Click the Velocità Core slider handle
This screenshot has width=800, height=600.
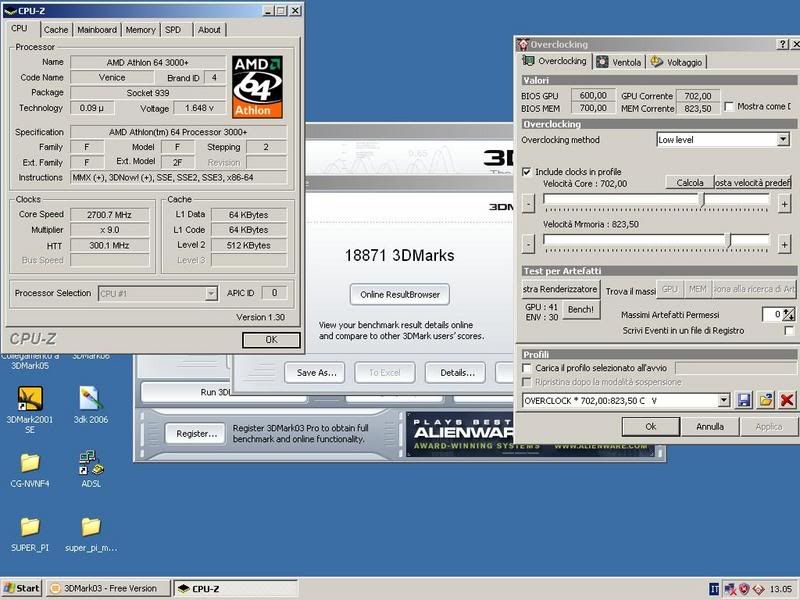(x=703, y=200)
